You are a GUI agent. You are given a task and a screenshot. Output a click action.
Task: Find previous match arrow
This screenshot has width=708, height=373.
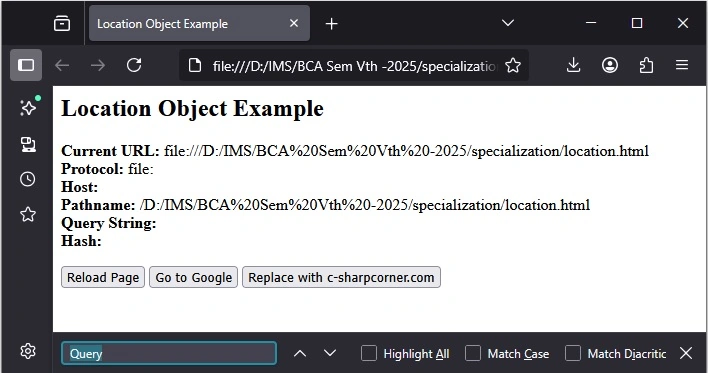300,354
